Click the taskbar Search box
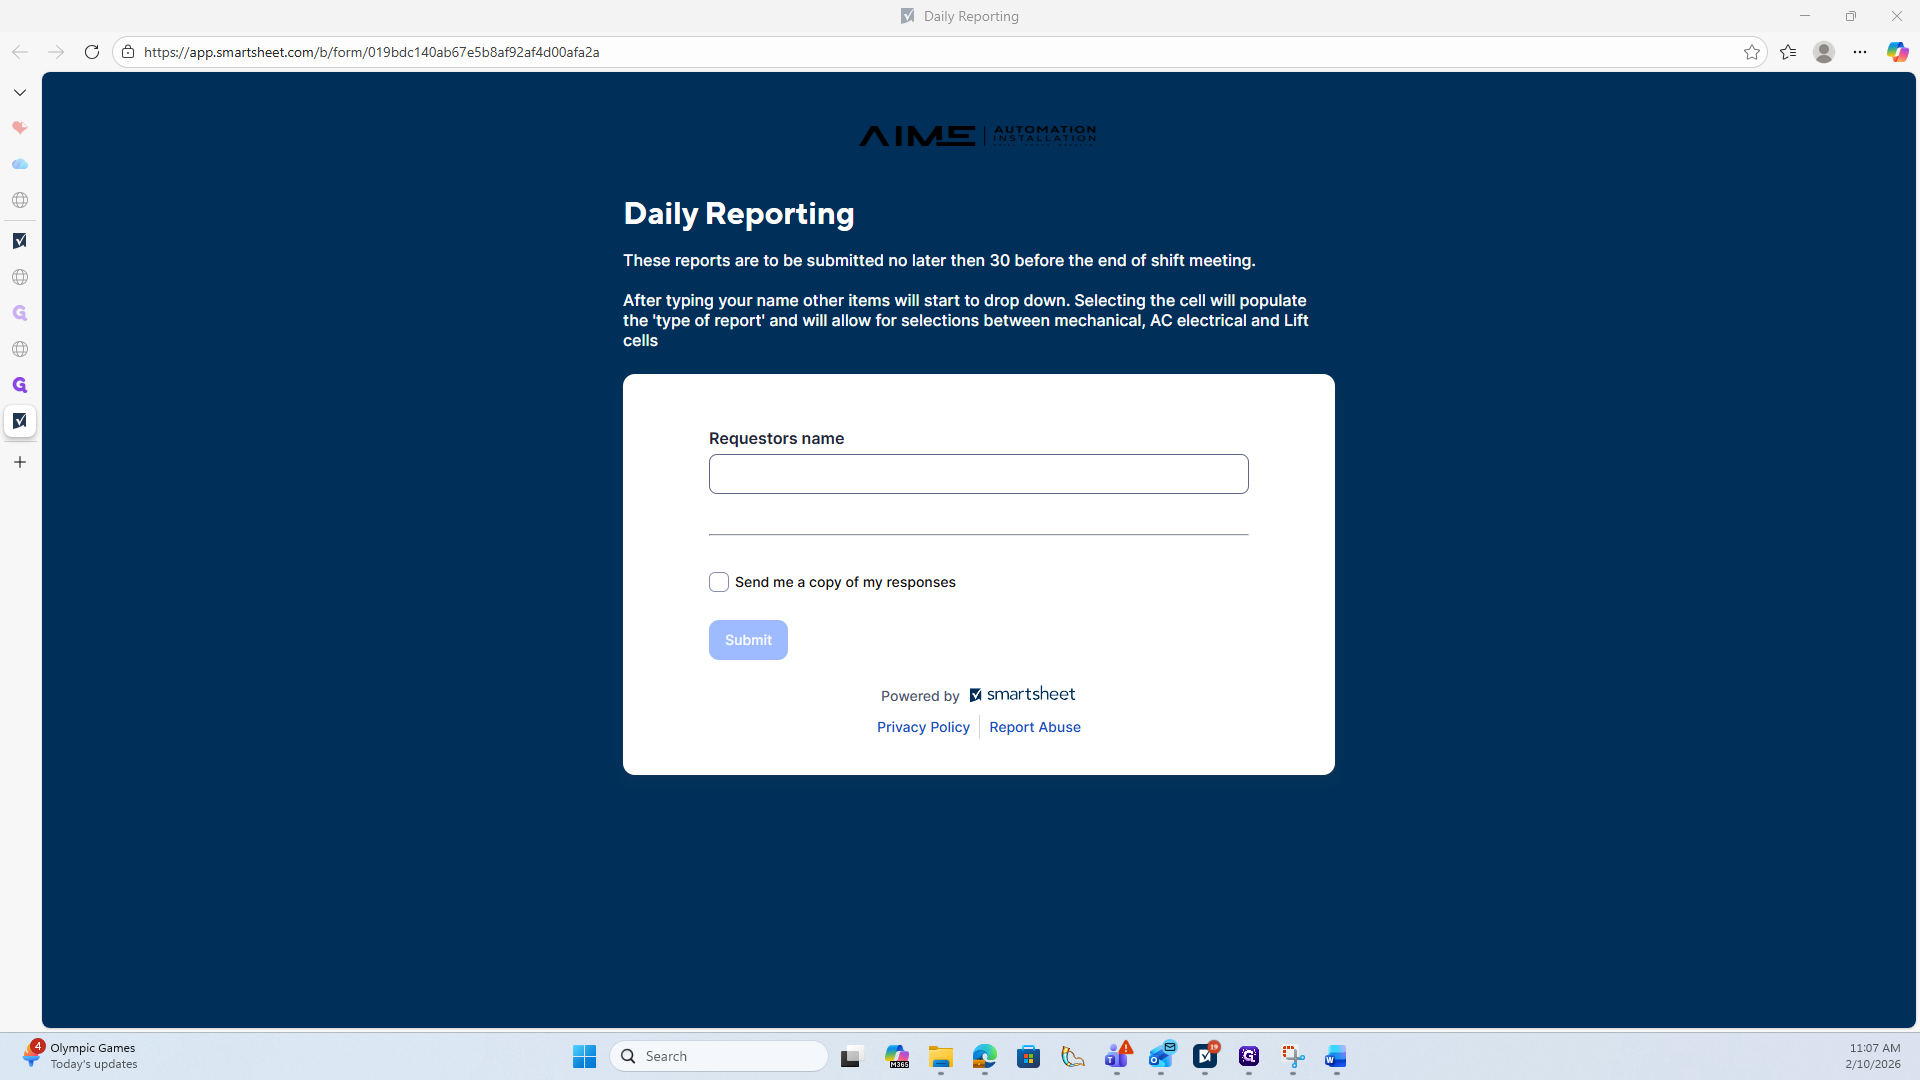 coord(720,1056)
